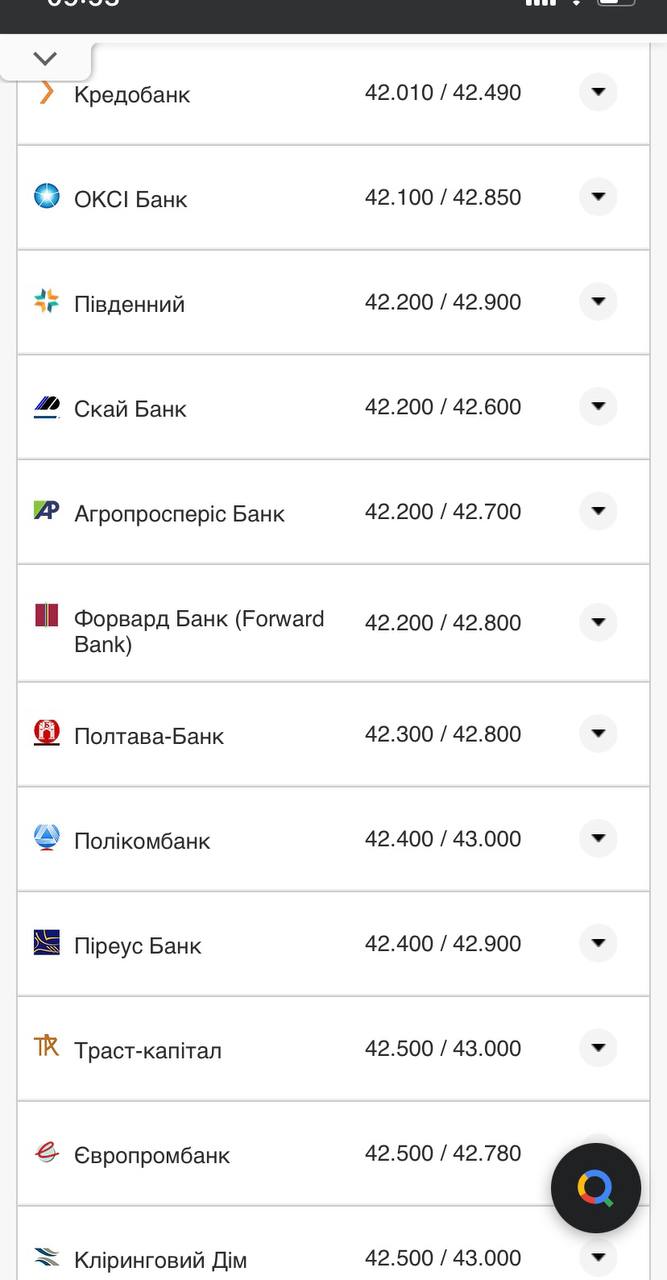
Task: Click the Південний bank logo icon
Action: [47, 301]
